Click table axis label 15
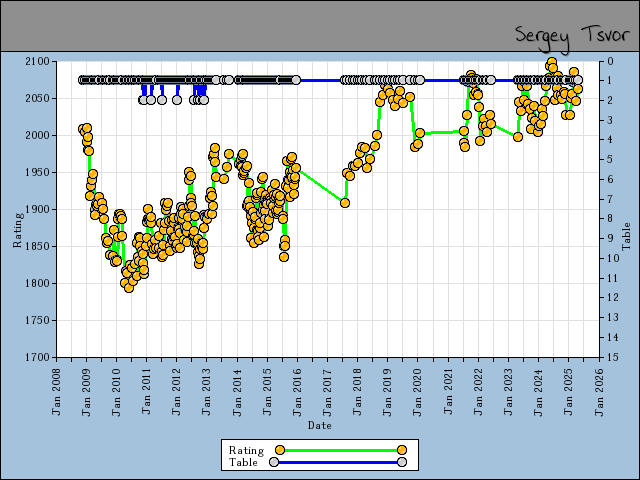Screen dimensions: 640x480 (613, 357)
